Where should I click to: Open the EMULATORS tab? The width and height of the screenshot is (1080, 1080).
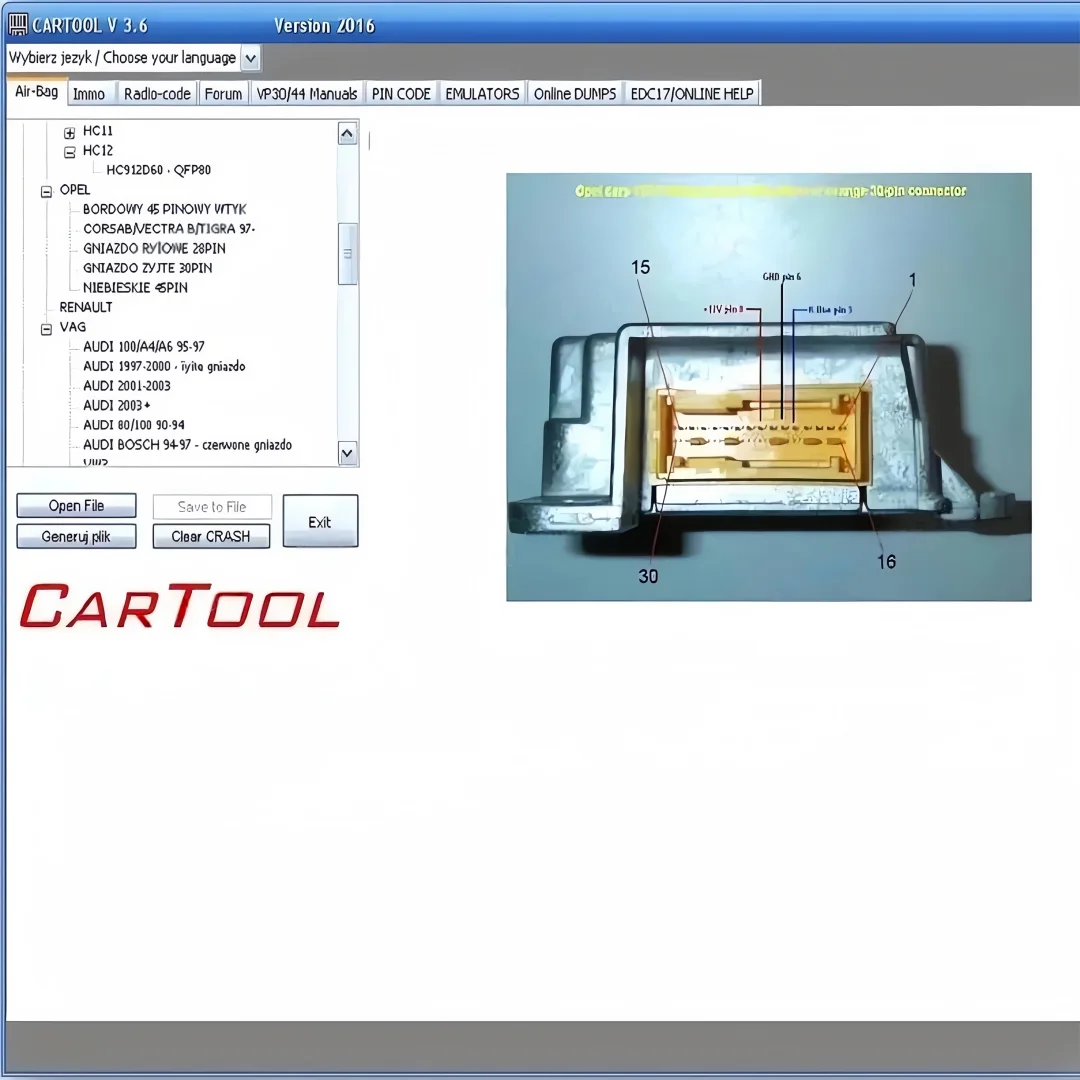tap(482, 94)
